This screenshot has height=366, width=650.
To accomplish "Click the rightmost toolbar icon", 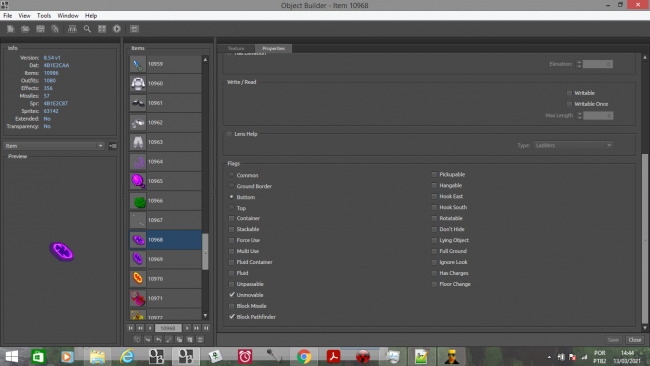I will pos(134,29).
